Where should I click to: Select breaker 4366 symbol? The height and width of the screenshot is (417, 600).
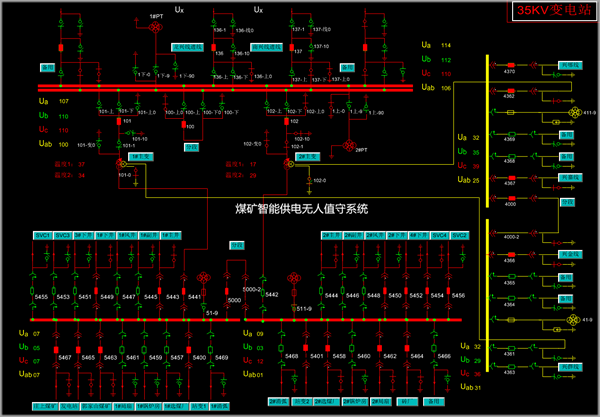pyautogui.click(x=511, y=254)
